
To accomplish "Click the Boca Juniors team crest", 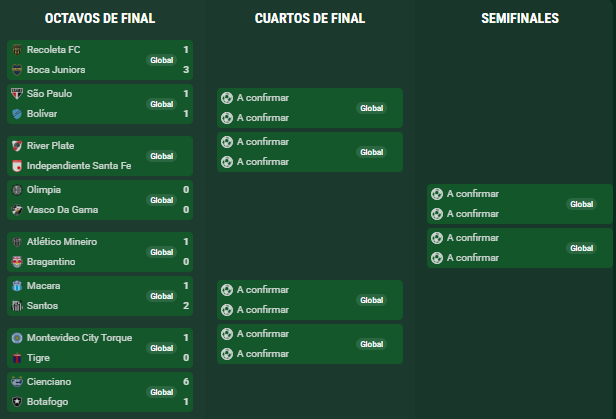I will point(17,70).
